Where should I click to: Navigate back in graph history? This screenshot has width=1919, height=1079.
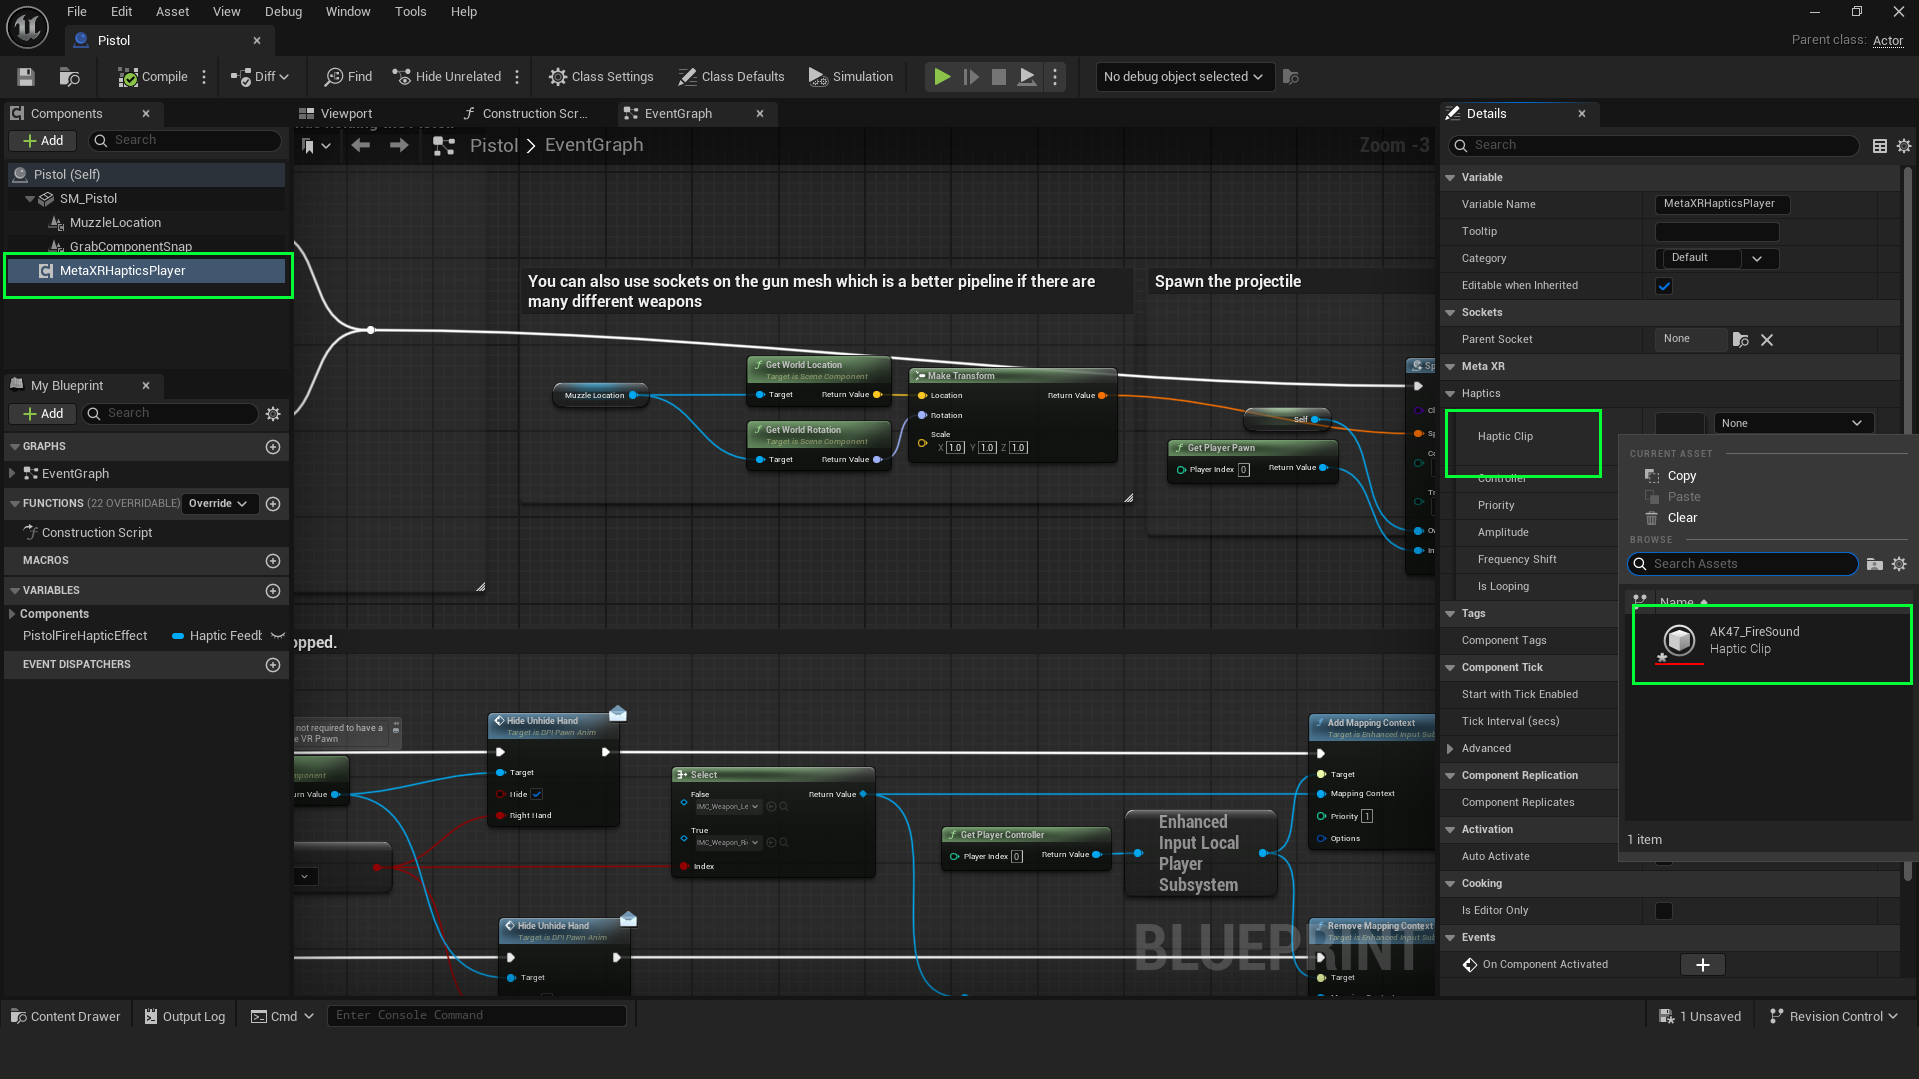pyautogui.click(x=361, y=146)
